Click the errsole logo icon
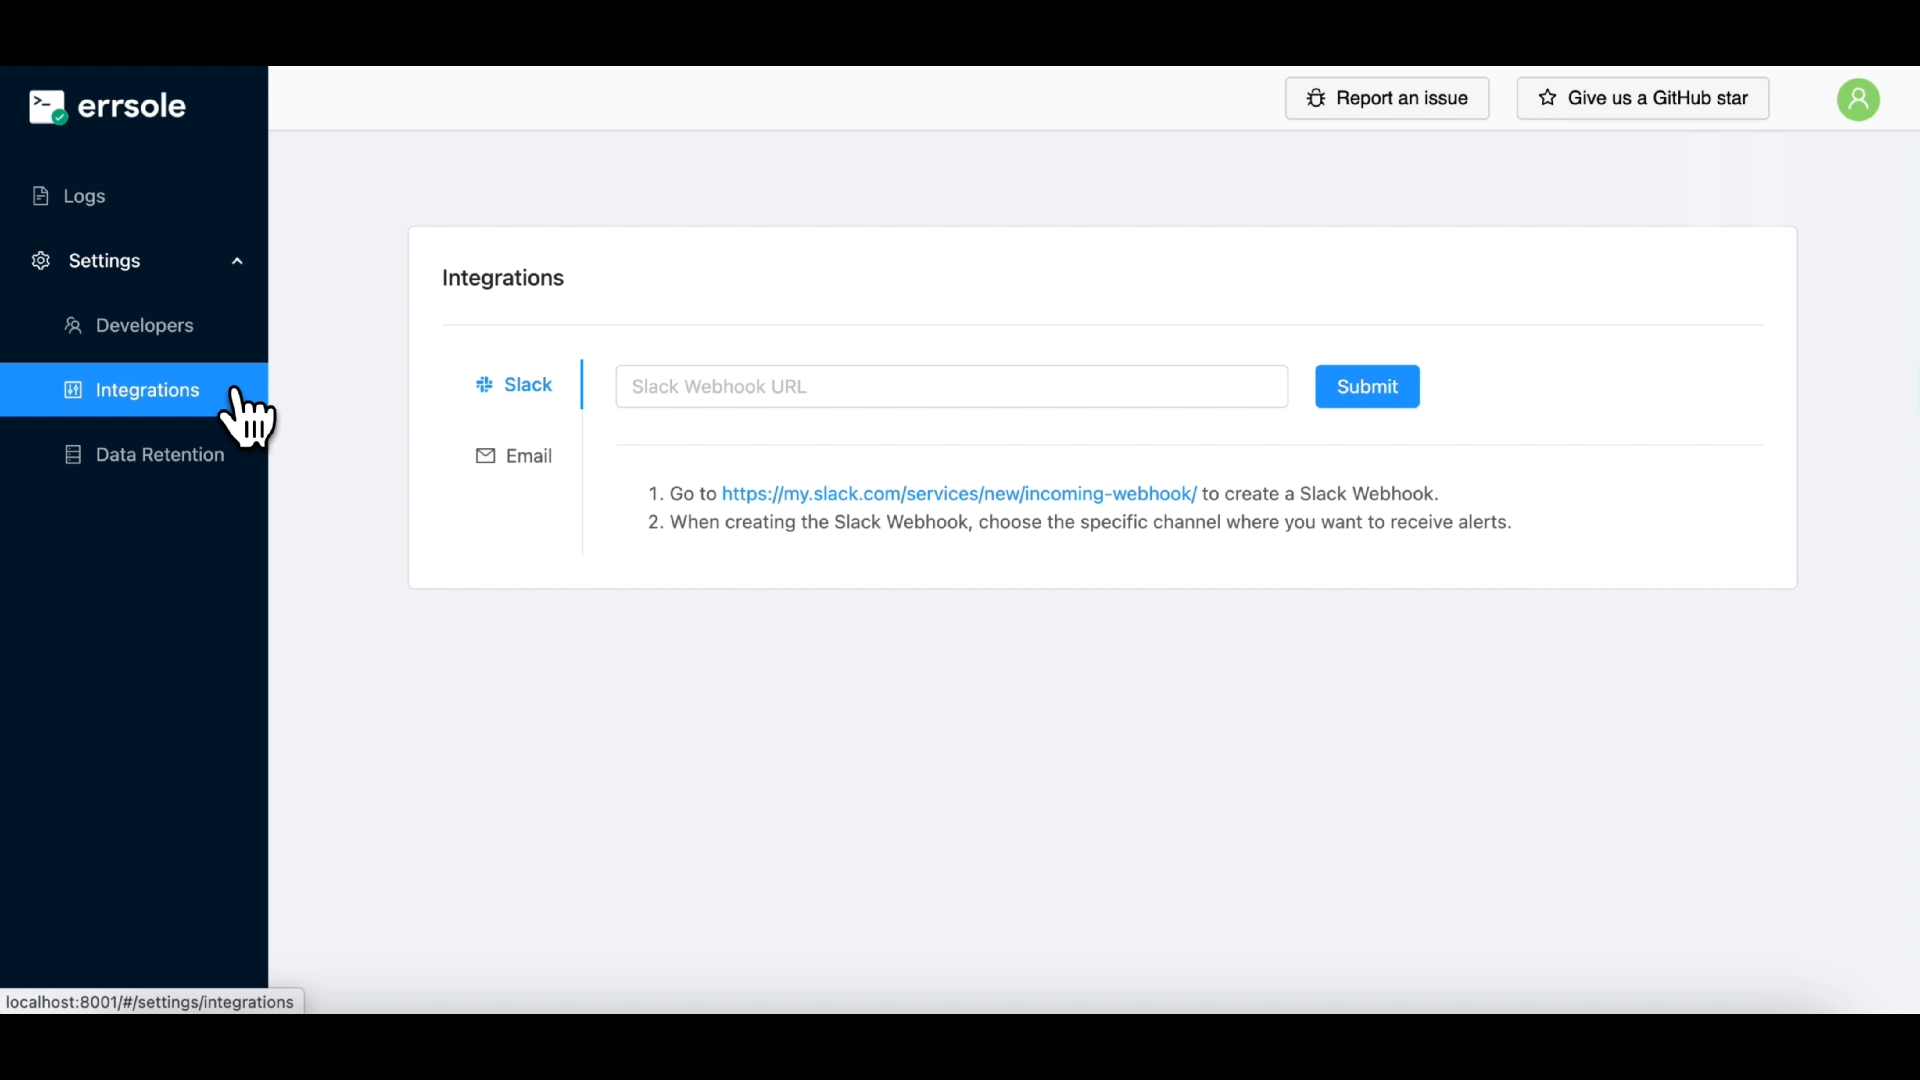This screenshot has height=1080, width=1920. click(47, 107)
